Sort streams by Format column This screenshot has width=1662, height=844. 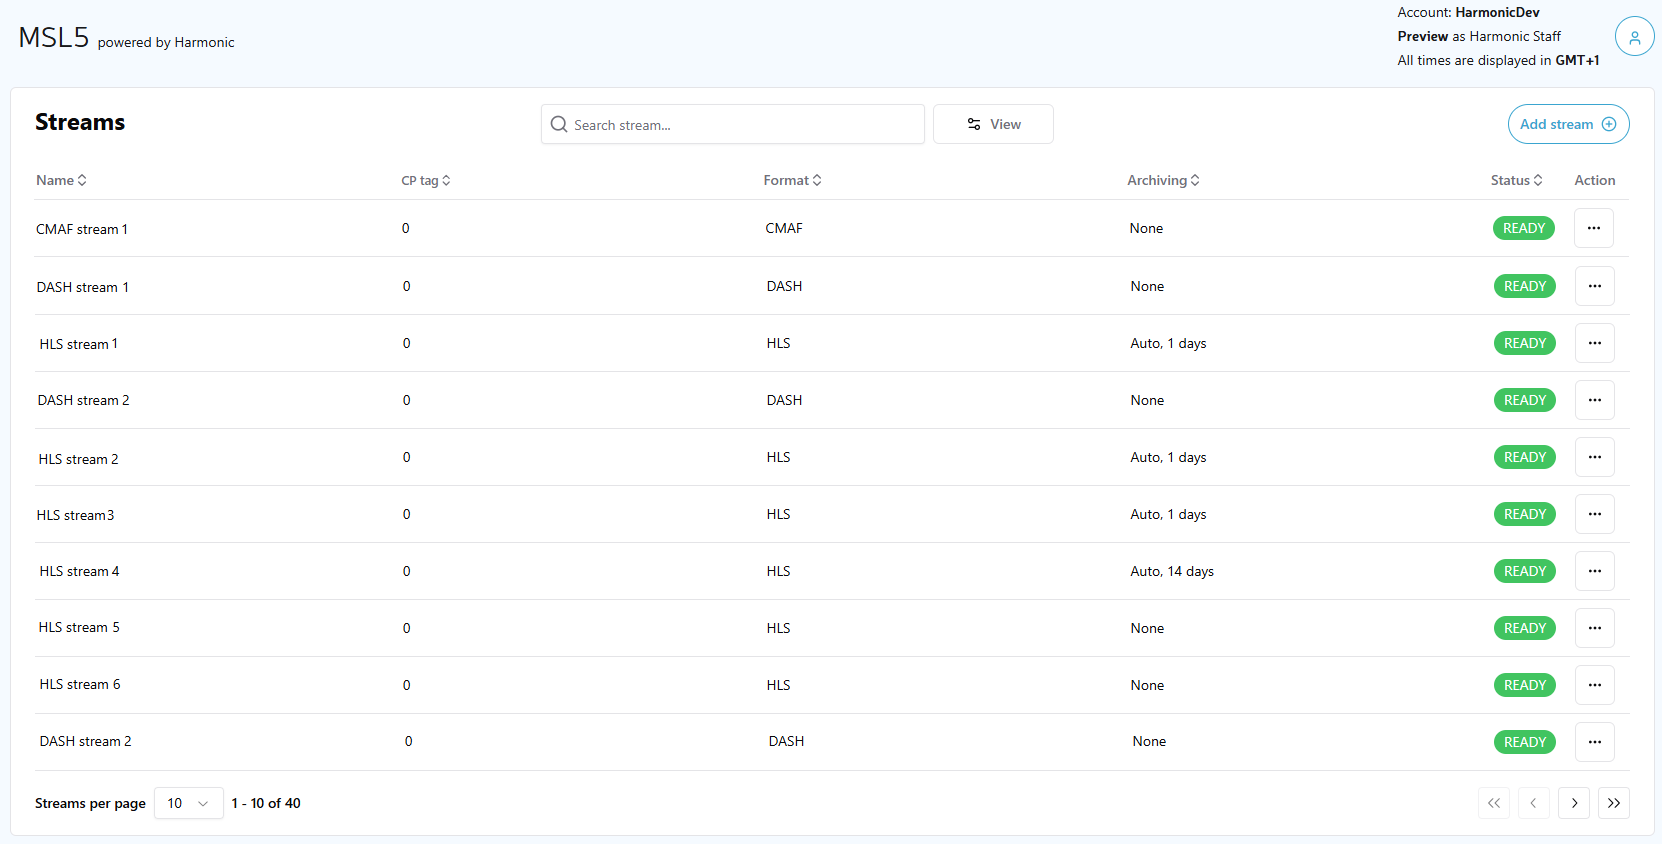coord(792,180)
